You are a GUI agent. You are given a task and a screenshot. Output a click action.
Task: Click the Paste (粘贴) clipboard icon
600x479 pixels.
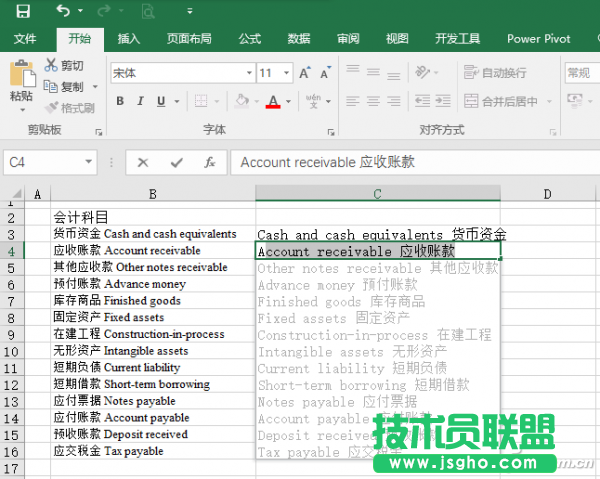tap(20, 79)
